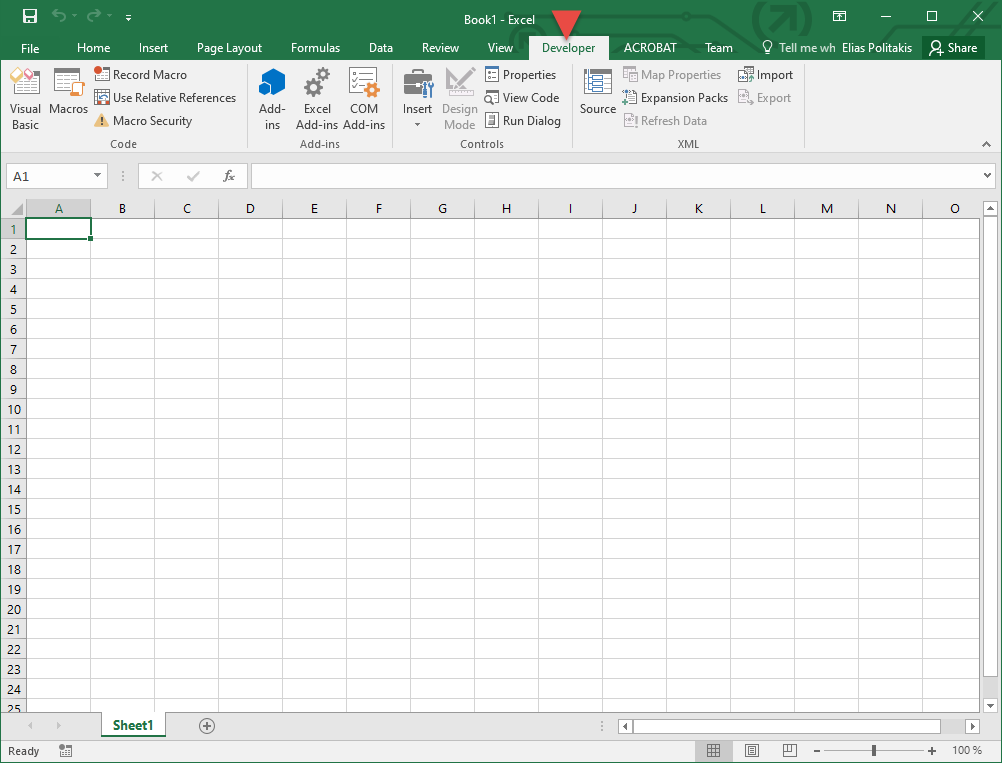Click the Tell me search box
Viewport: 1002px width, 763px height.
click(799, 48)
